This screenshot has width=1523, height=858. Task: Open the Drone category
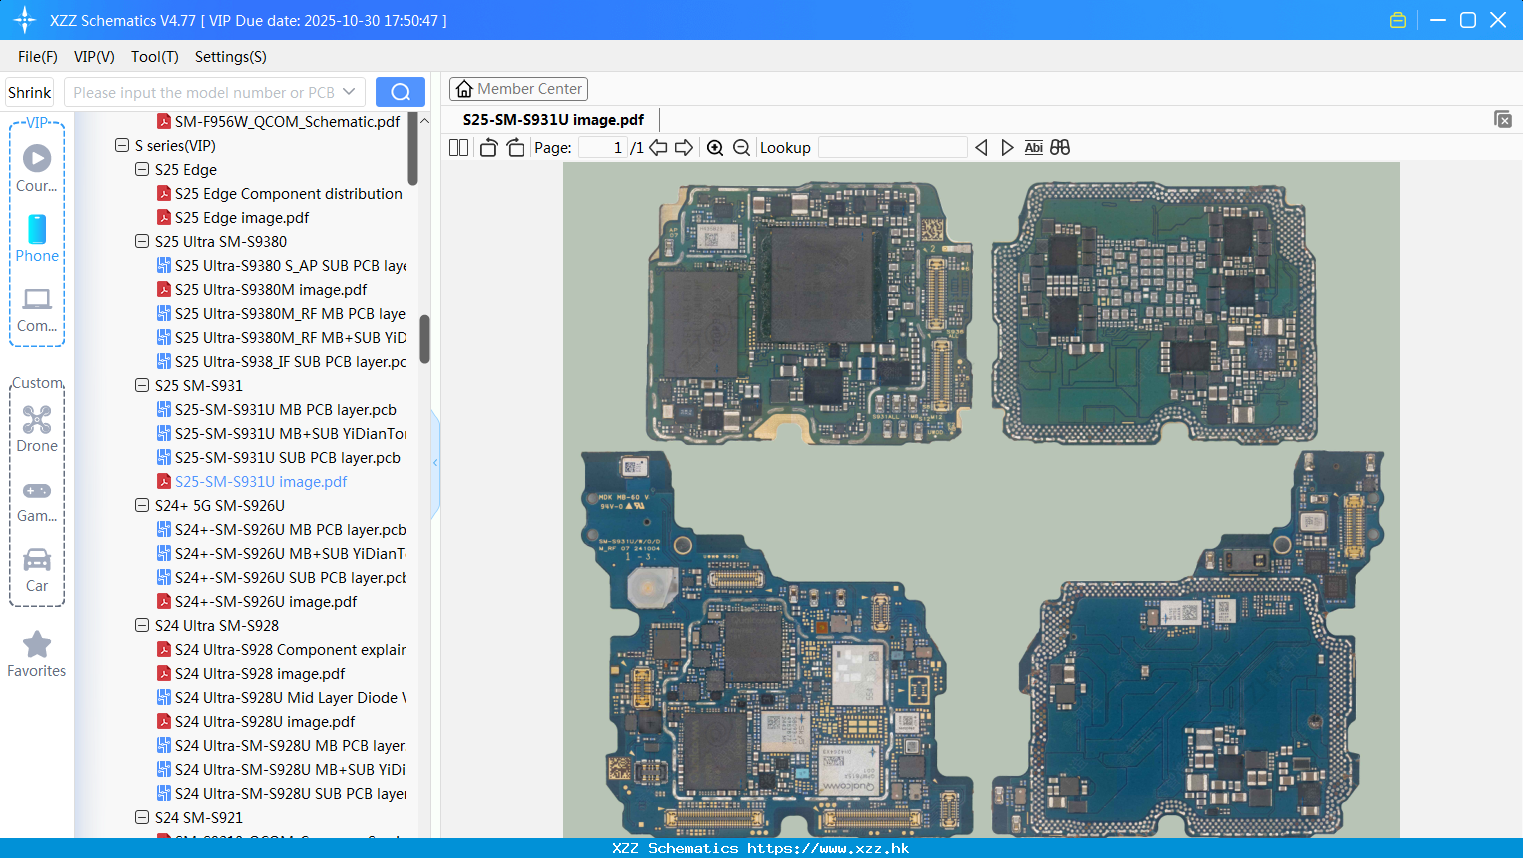[x=37, y=429]
